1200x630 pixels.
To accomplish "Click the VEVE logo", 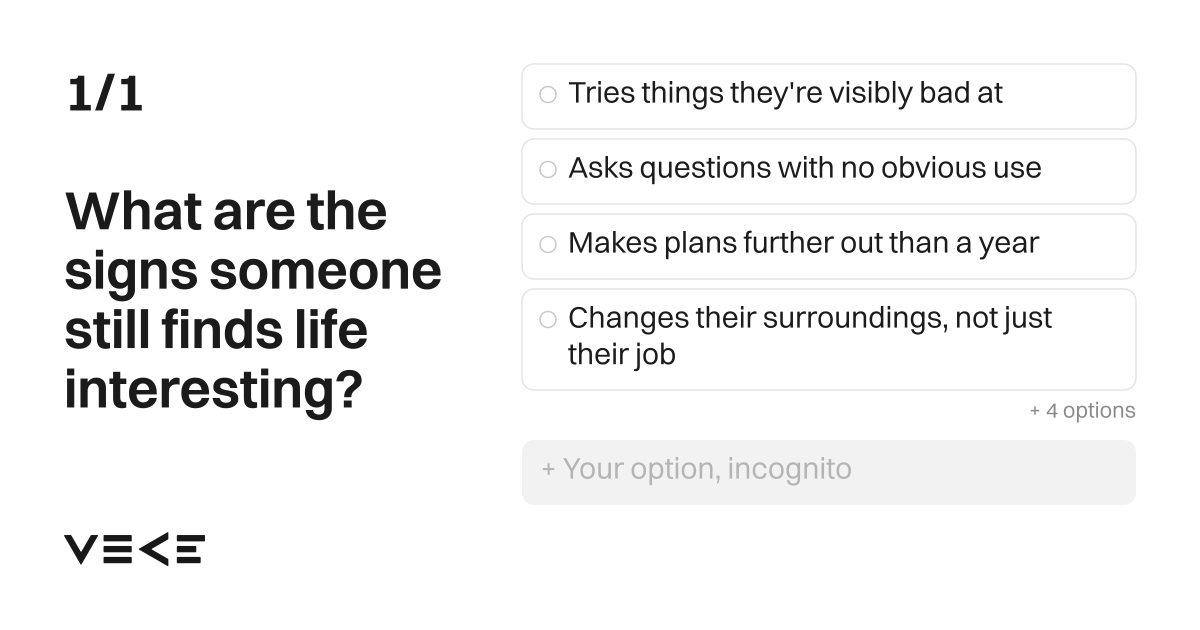I will click(x=135, y=549).
